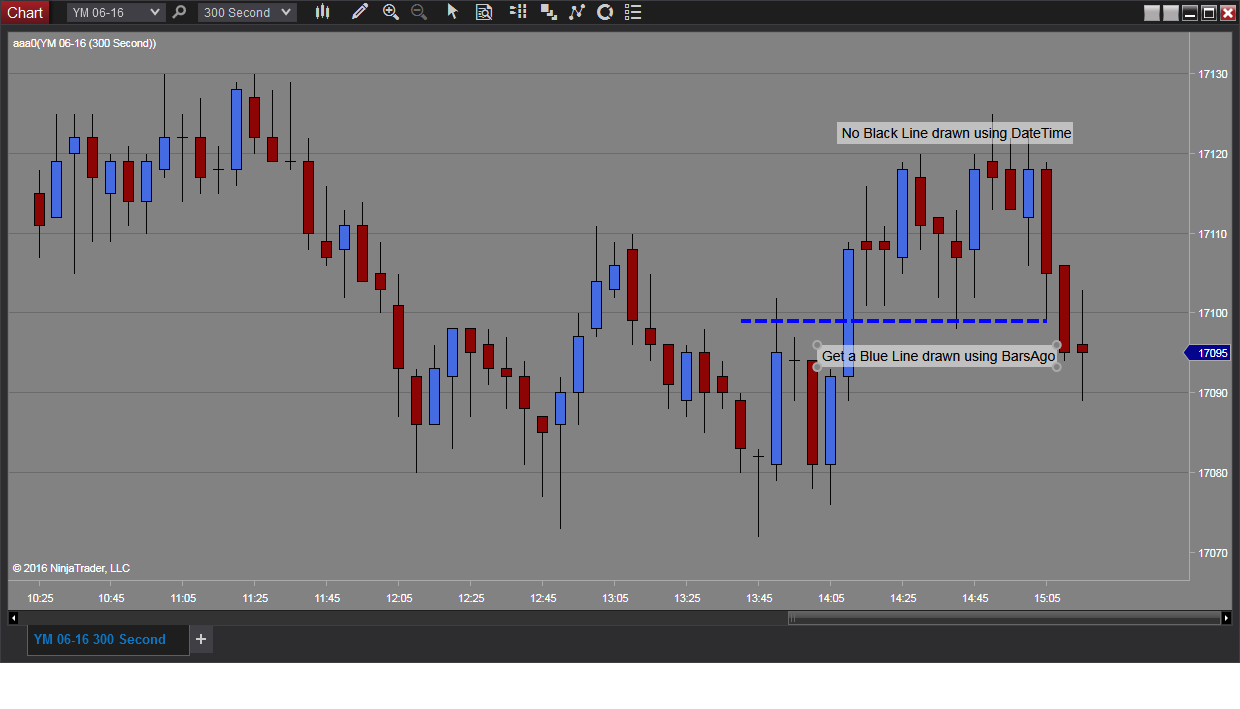Activate the zoom in tool
Image resolution: width=1240 pixels, height=709 pixels.
(x=391, y=12)
